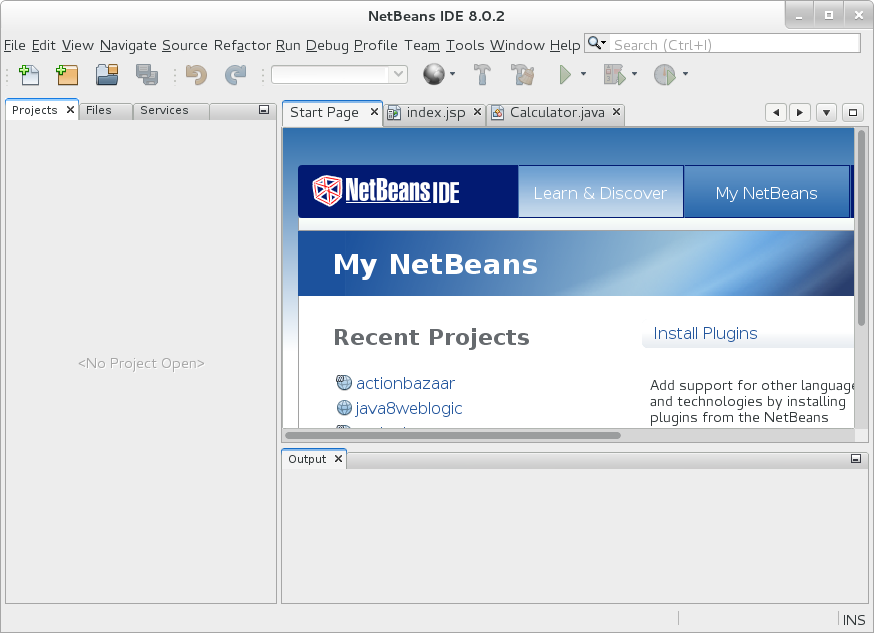874x633 pixels.
Task: Click the Profile Project icon
Action: (x=664, y=74)
